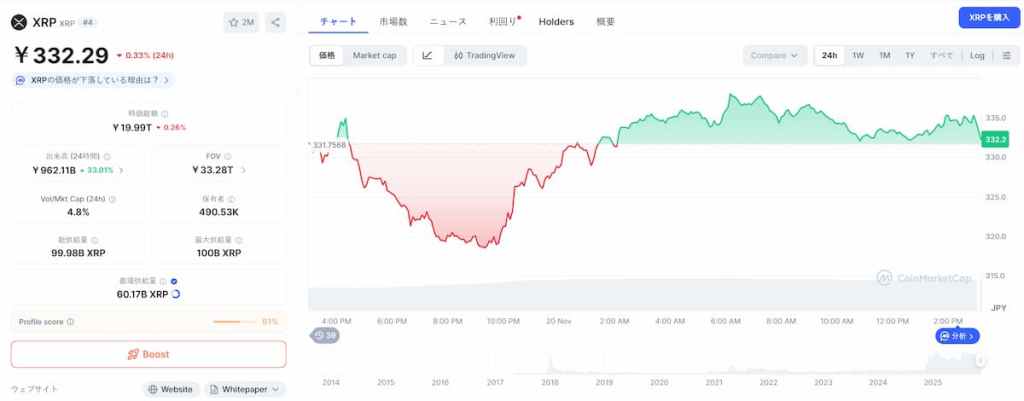
Task: Open the chart settings menu icon
Action: [1006, 56]
